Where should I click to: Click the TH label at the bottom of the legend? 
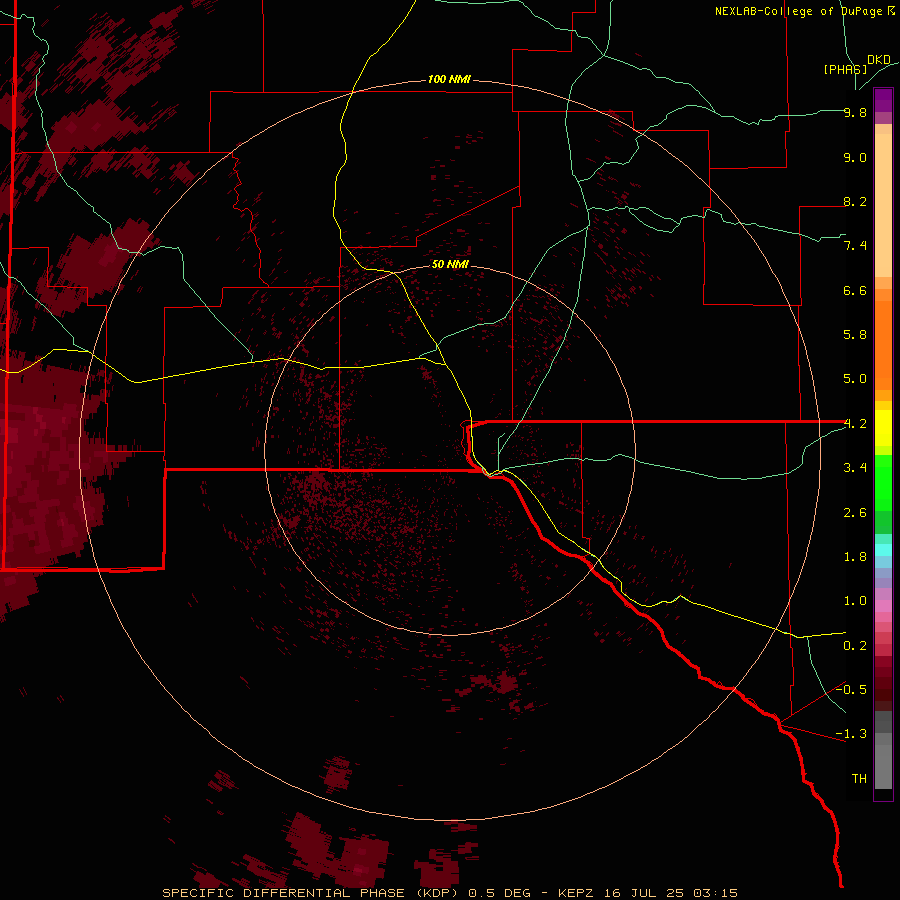pyautogui.click(x=859, y=779)
